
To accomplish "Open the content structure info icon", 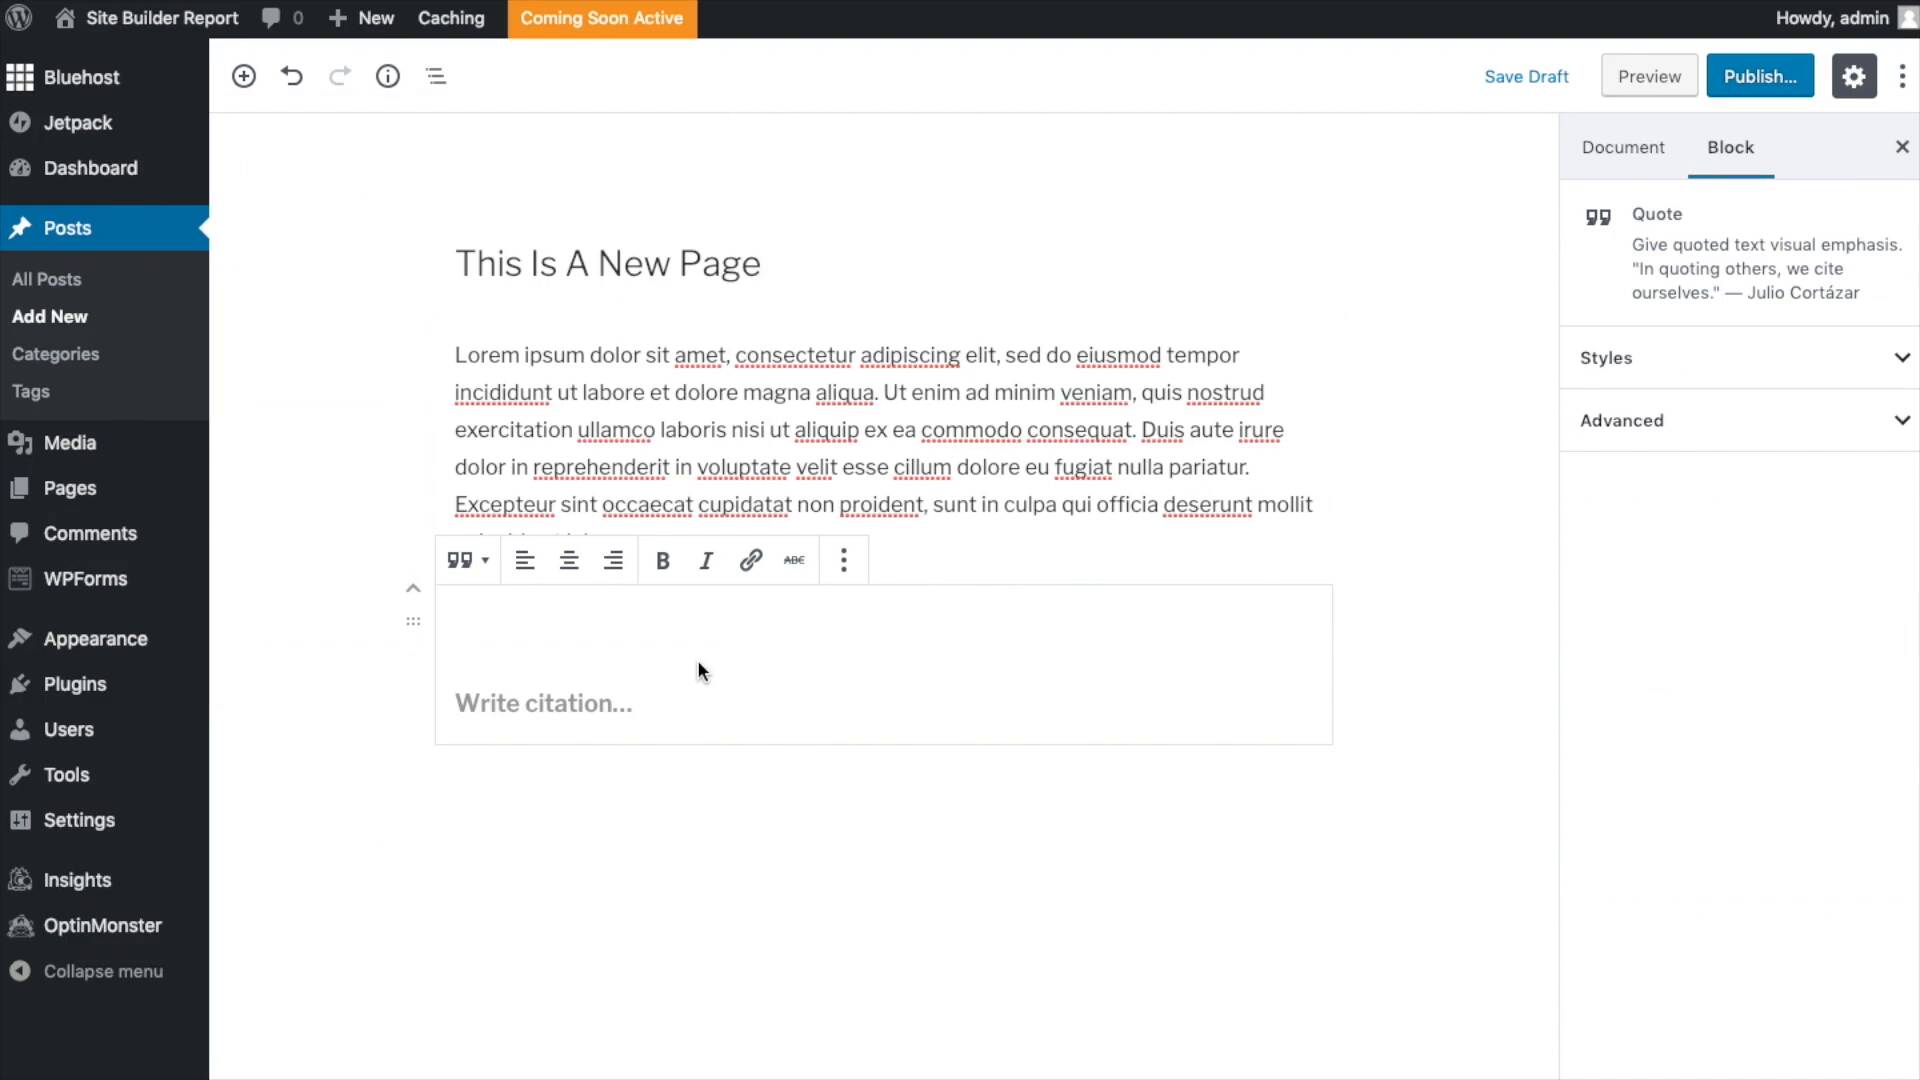I will pyautogui.click(x=387, y=76).
